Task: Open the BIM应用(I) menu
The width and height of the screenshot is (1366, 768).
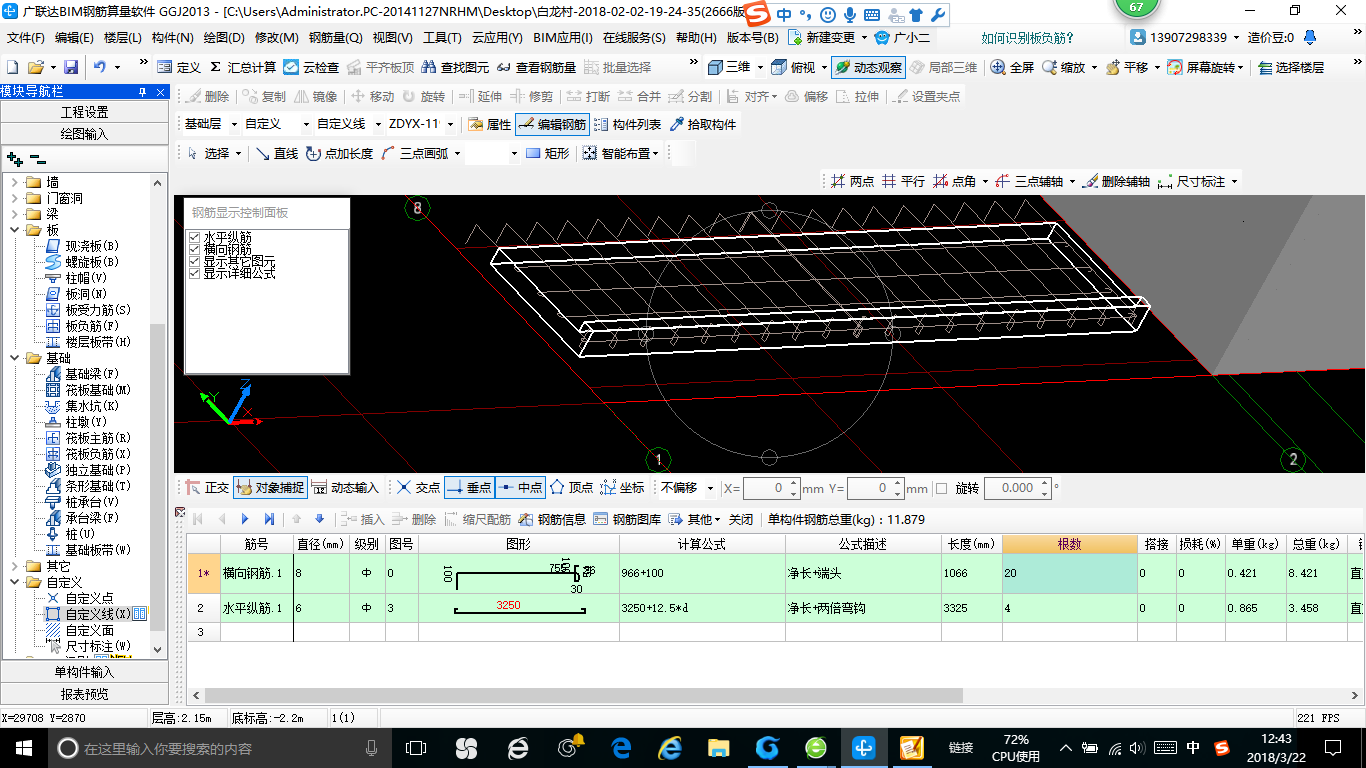Action: pyautogui.click(x=563, y=38)
